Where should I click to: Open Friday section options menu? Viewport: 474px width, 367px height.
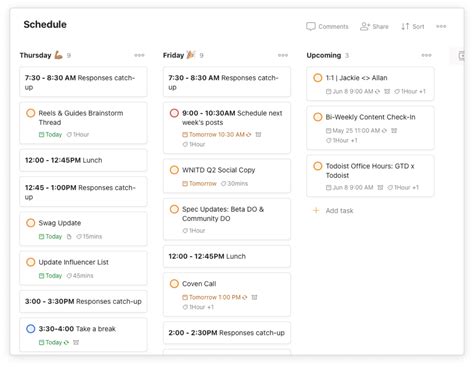click(x=283, y=55)
